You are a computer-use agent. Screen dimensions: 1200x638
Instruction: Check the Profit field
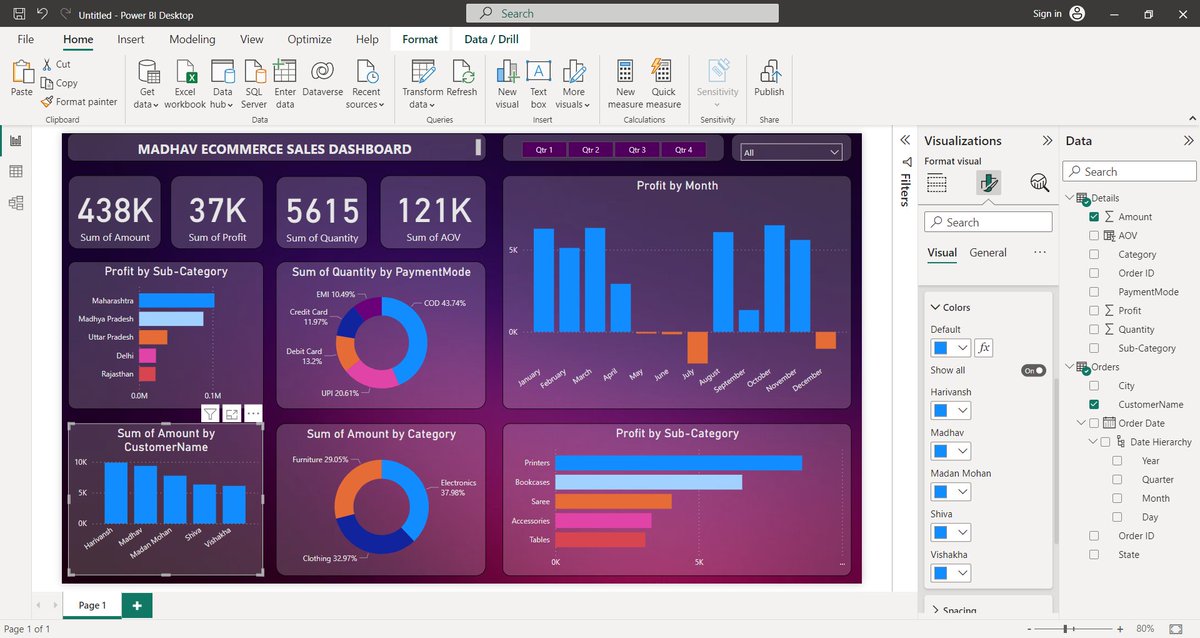[x=1095, y=311]
